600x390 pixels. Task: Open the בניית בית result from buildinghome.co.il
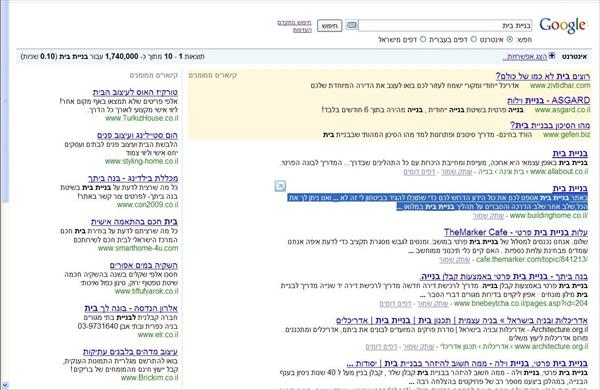point(570,188)
